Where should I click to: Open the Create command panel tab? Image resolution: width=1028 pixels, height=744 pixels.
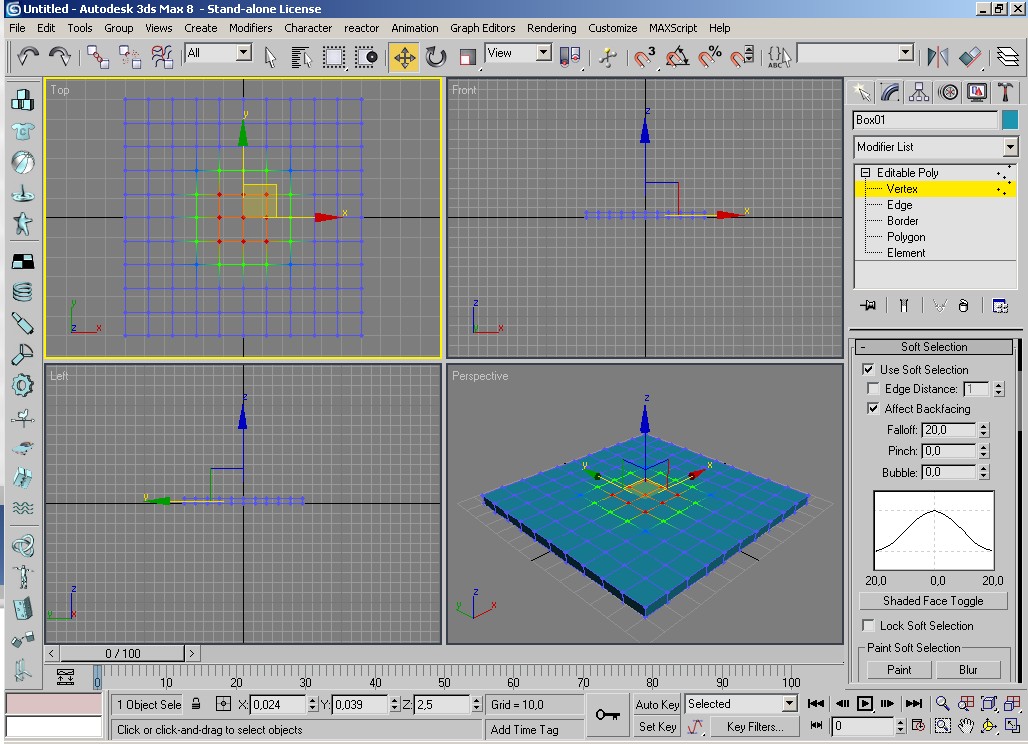[x=861, y=92]
